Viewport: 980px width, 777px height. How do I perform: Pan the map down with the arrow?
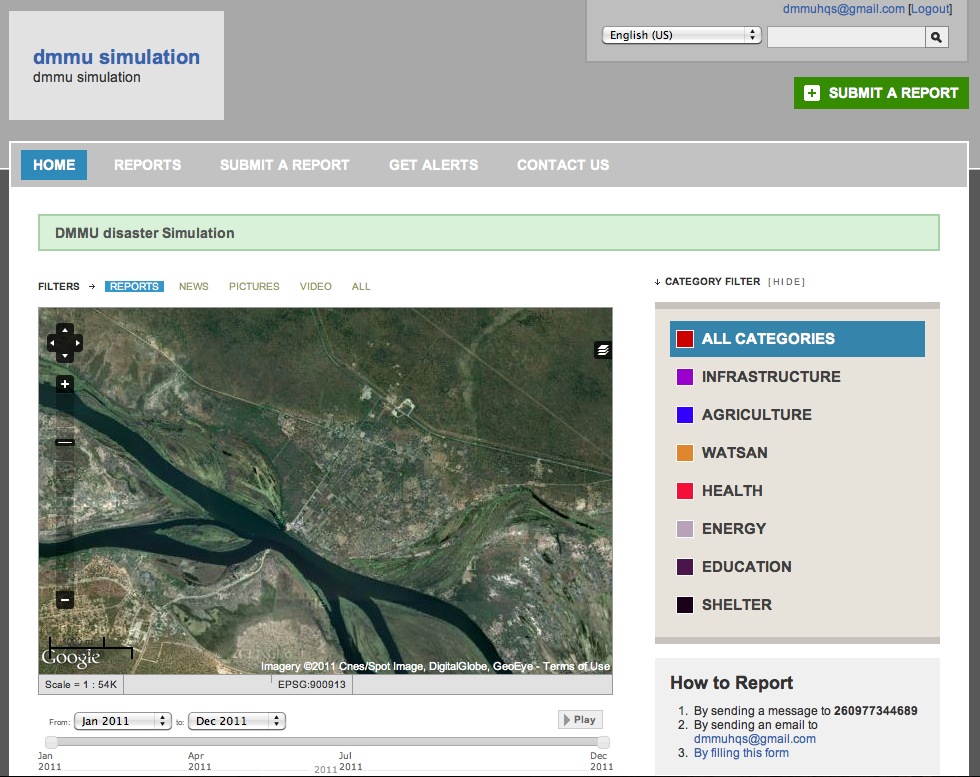pyautogui.click(x=65, y=356)
